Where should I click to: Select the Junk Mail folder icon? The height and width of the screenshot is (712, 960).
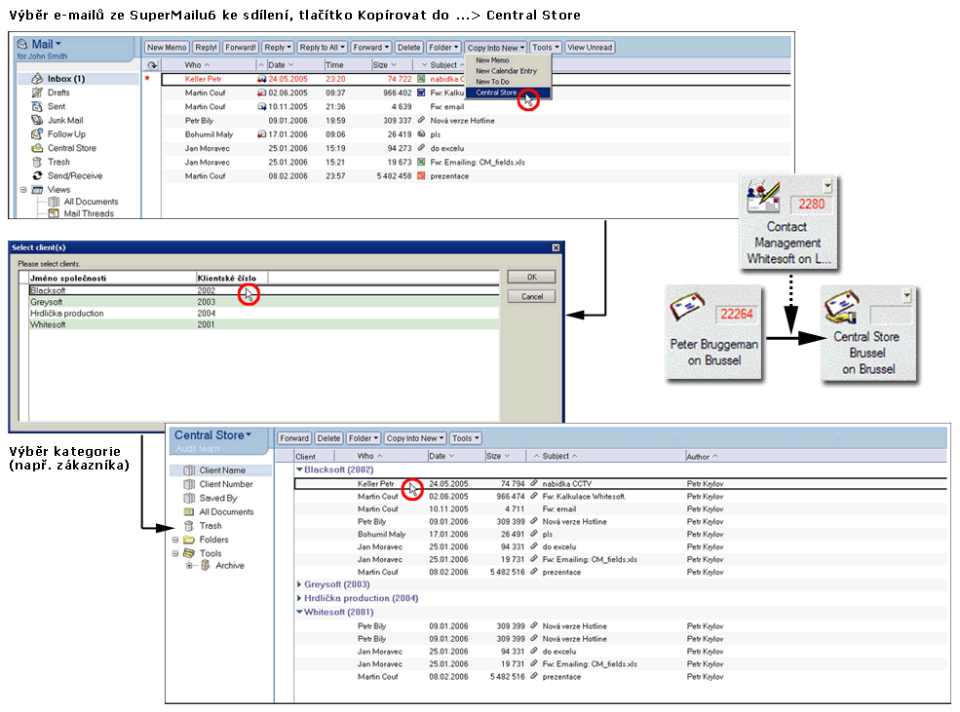tap(37, 120)
